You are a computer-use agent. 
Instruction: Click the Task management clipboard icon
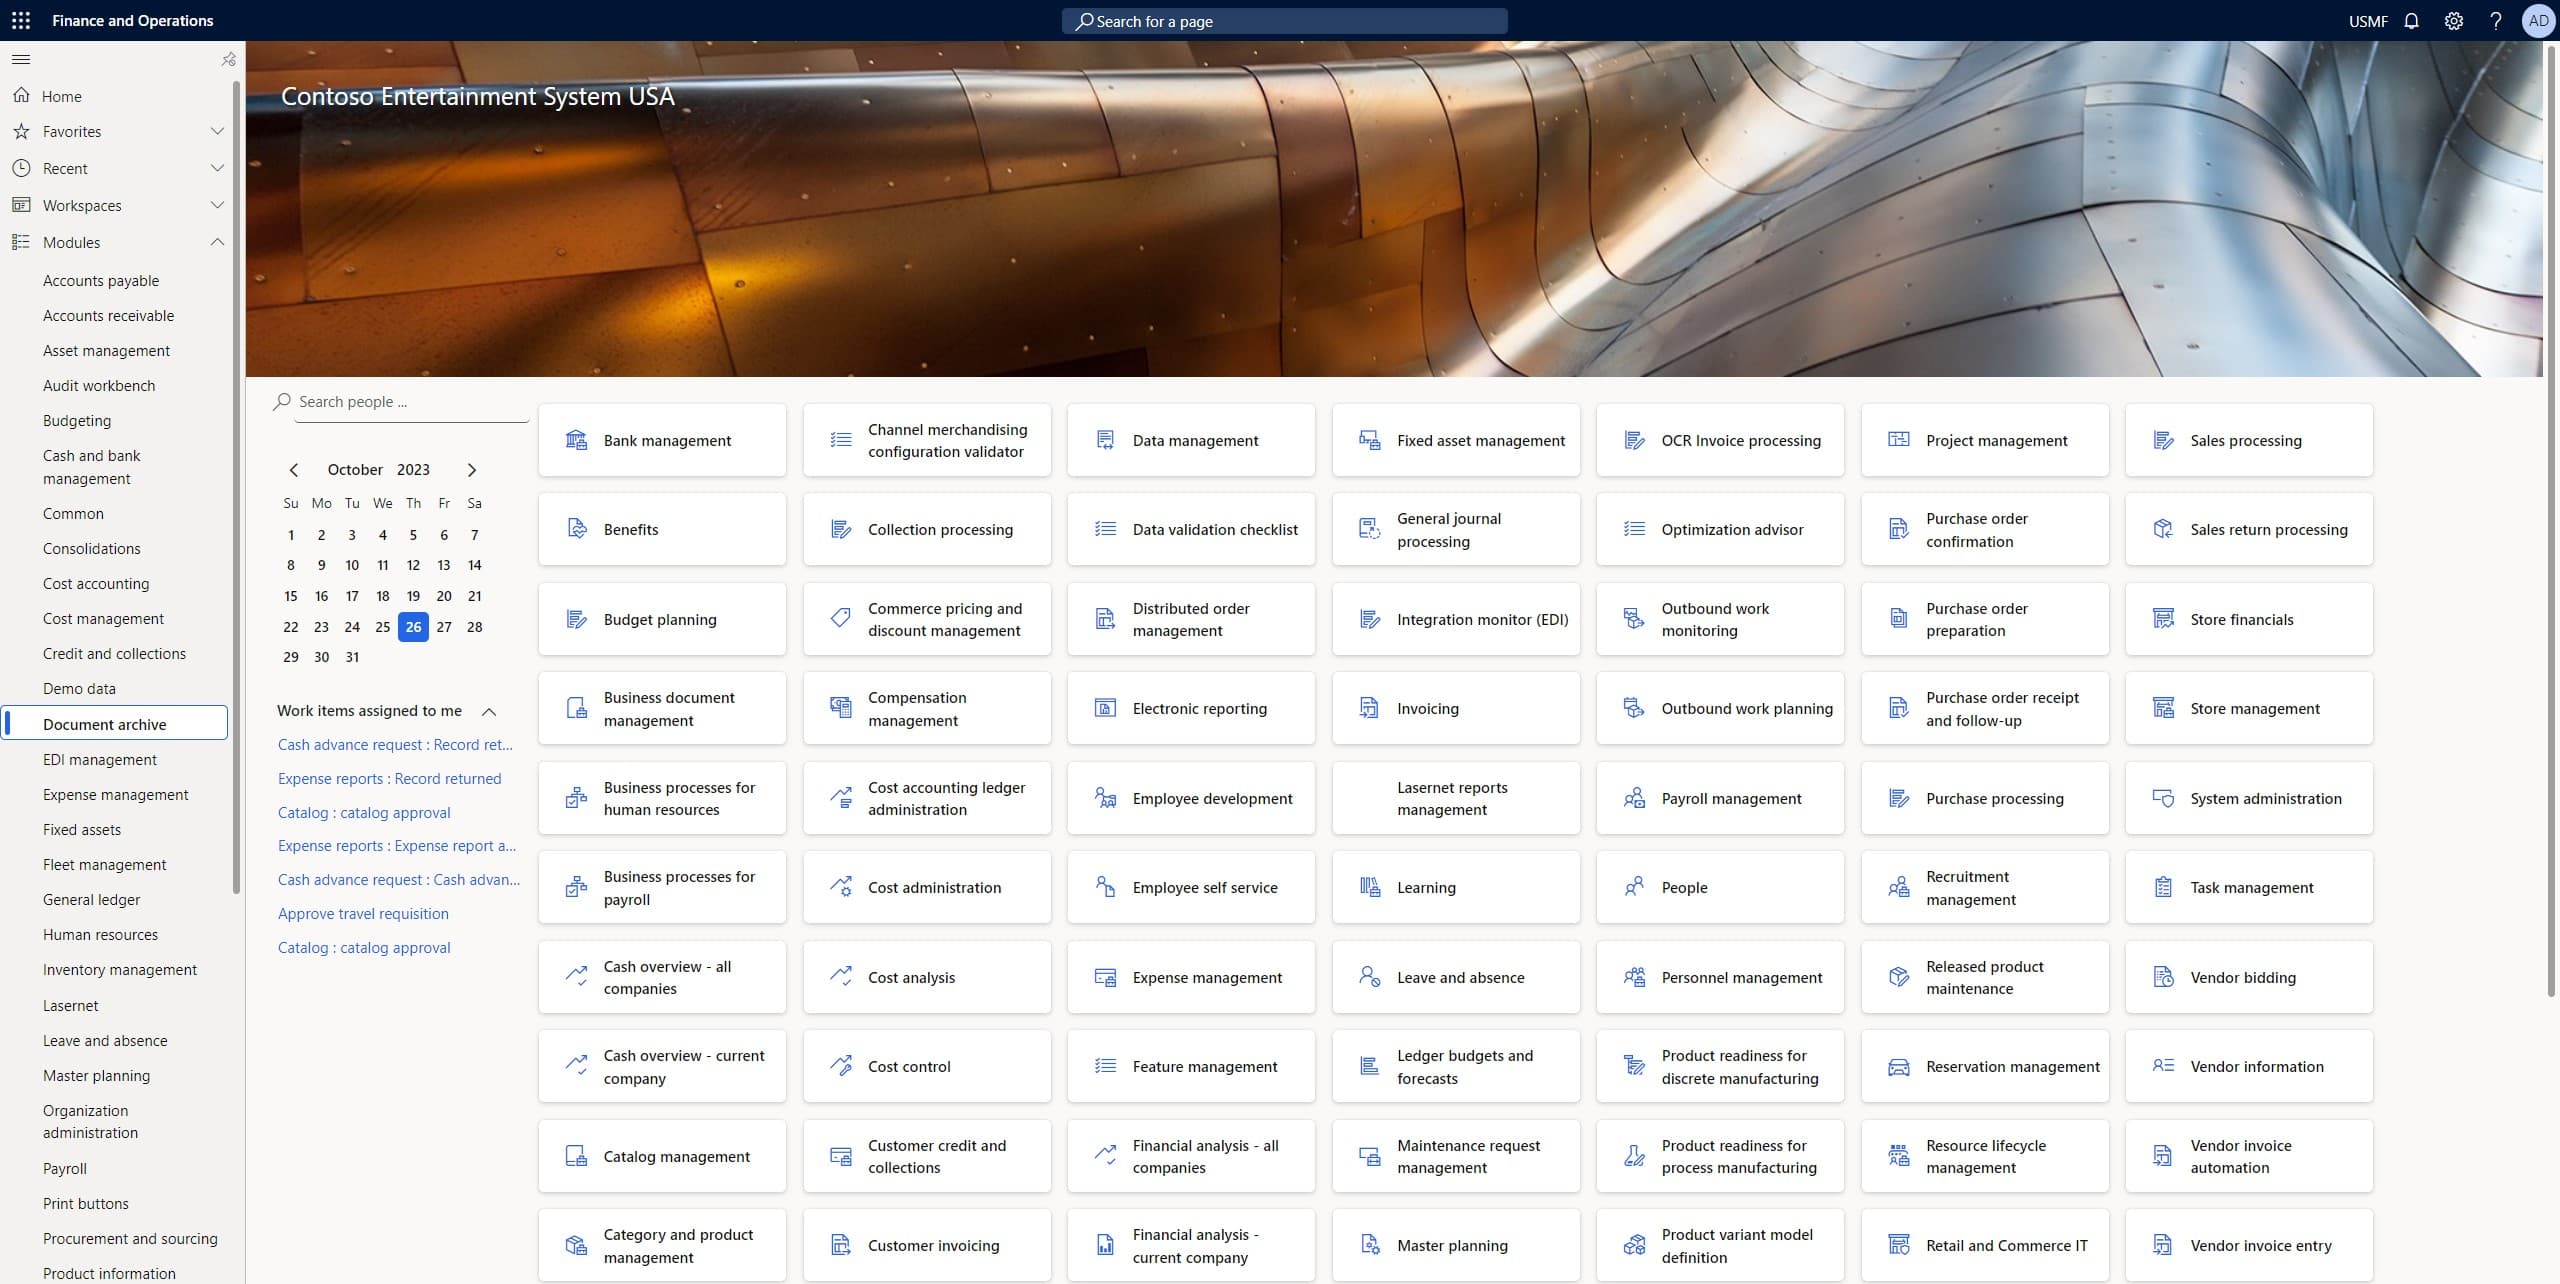click(2163, 887)
